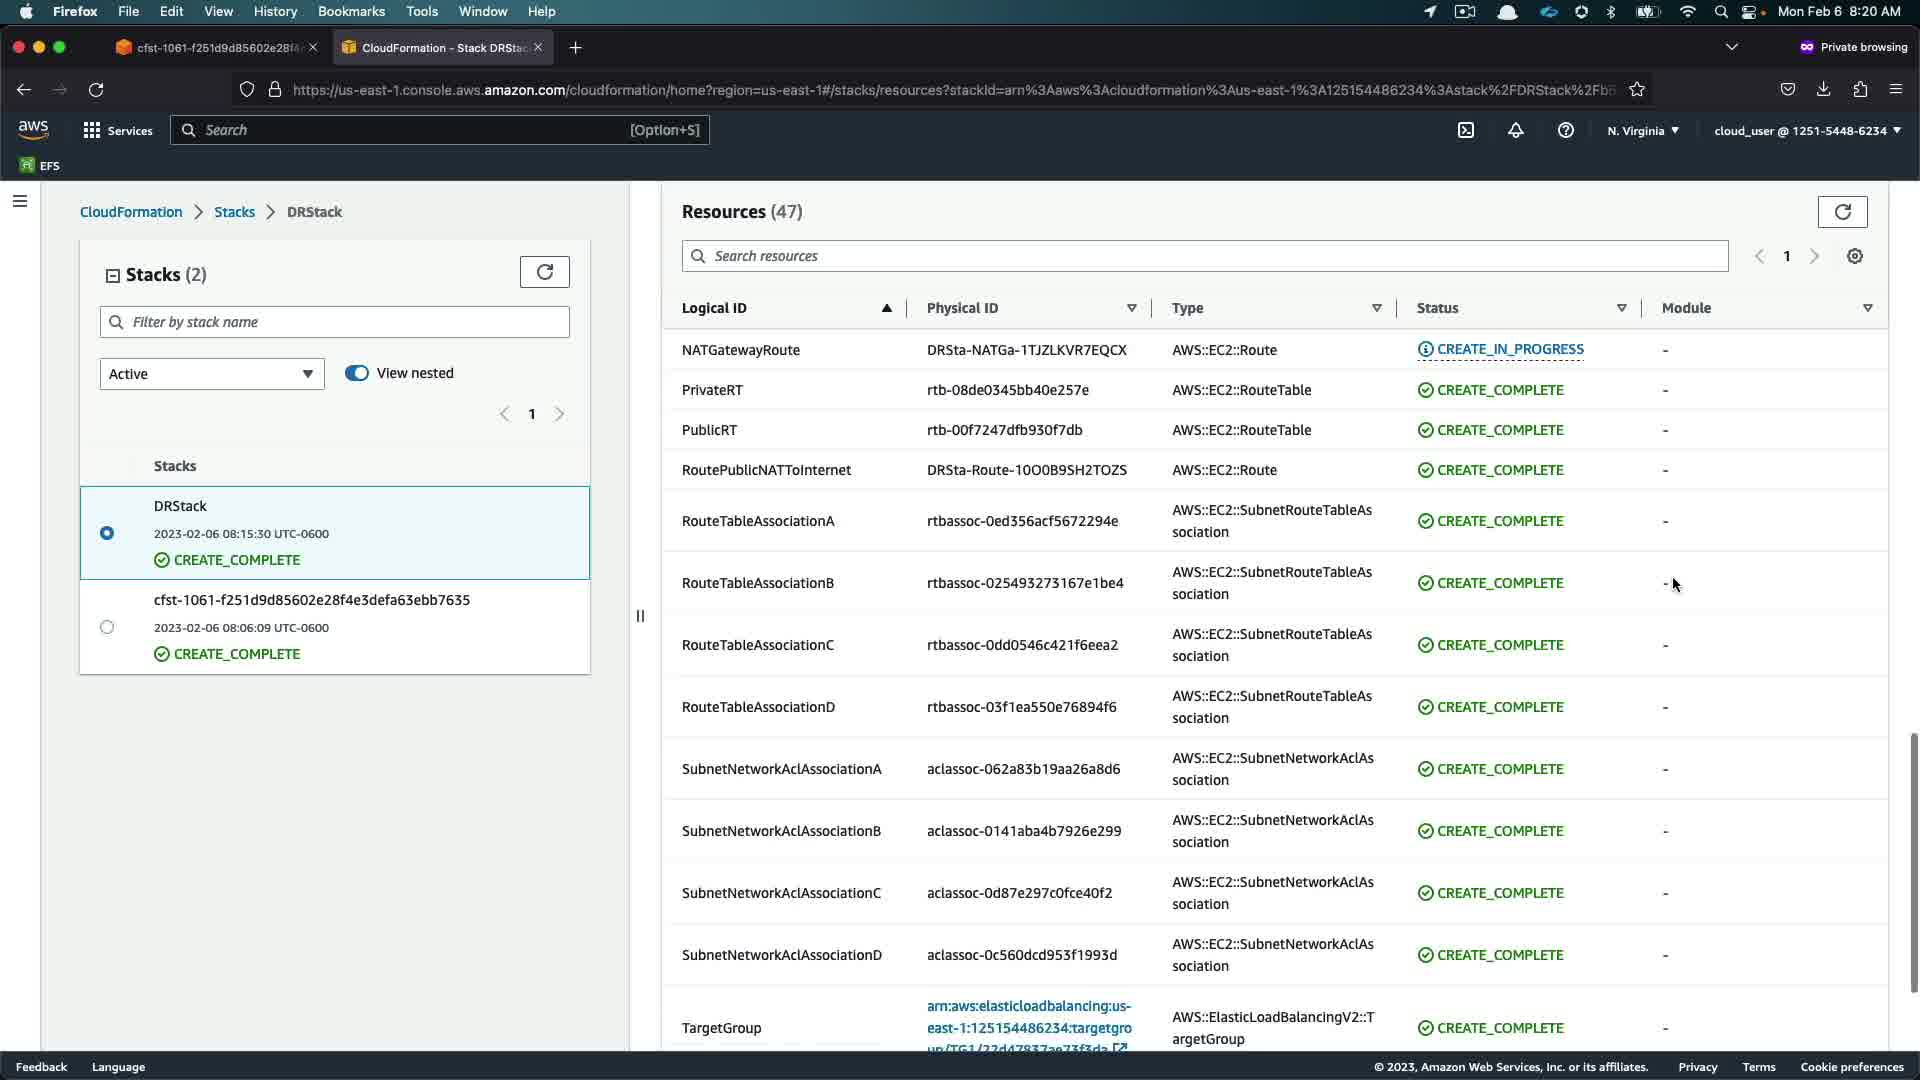Screen dimensions: 1920x1080
Task: Select the cfst-1061 stack radio button
Action: point(107,627)
